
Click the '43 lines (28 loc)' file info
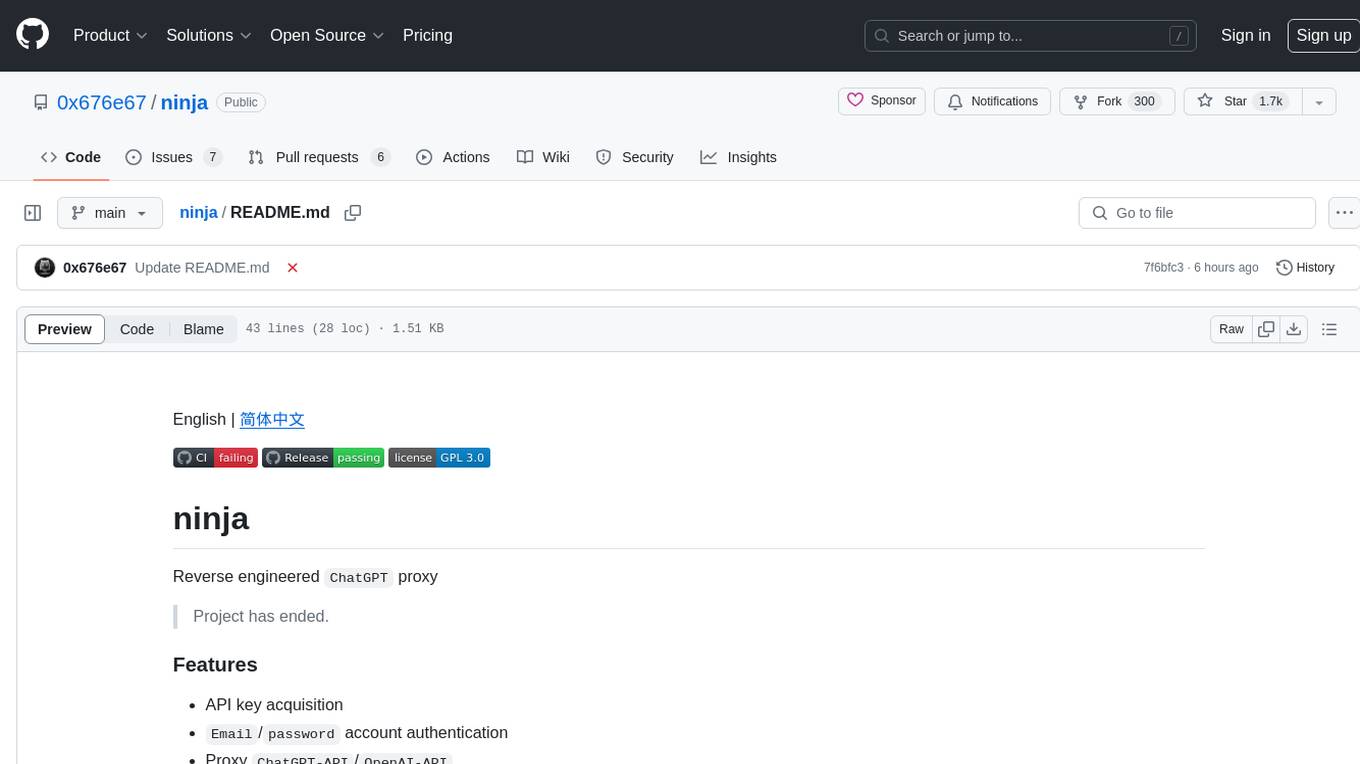307,329
